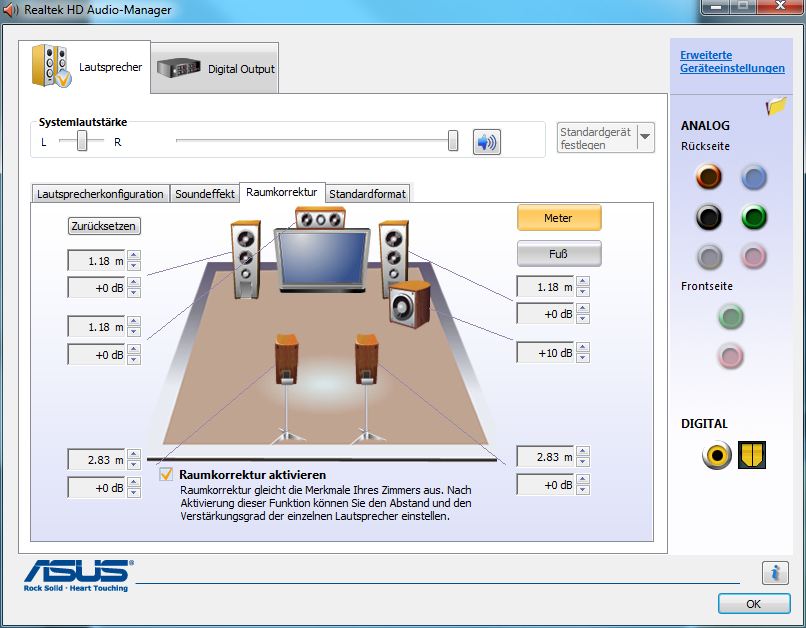Screen dimensions: 806x628
Task: Click the green front panel jack
Action: pos(730,316)
